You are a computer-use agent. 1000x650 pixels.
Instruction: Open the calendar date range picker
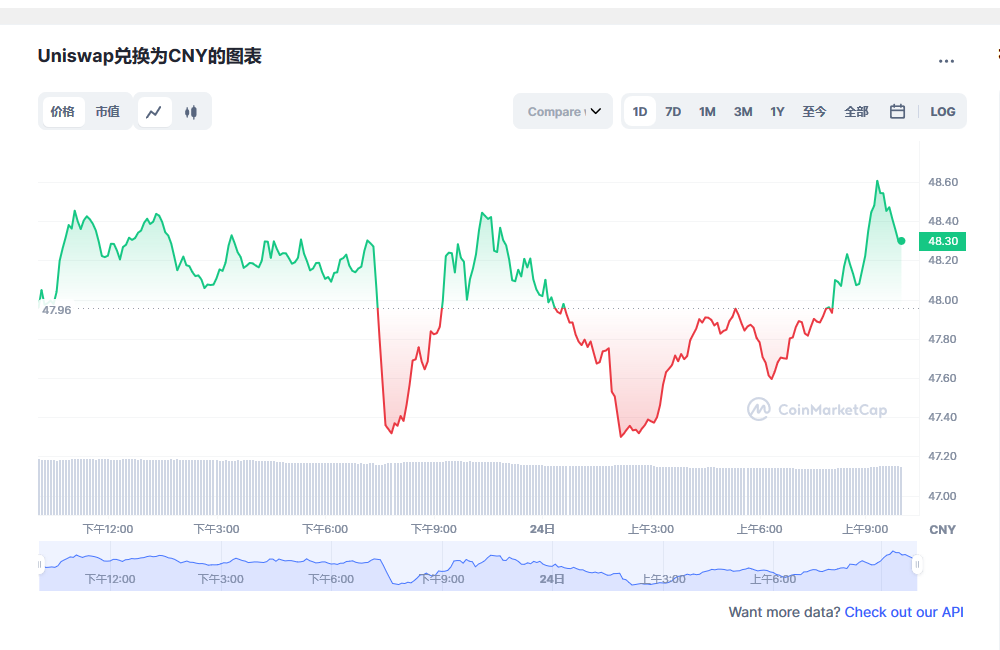(897, 112)
